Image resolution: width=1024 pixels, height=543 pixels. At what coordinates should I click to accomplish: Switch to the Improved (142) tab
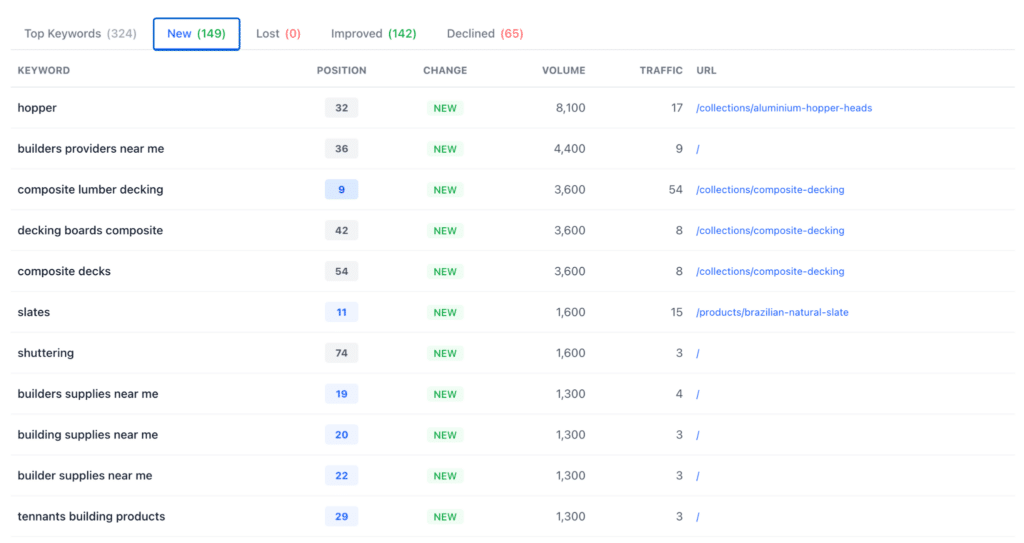point(374,34)
